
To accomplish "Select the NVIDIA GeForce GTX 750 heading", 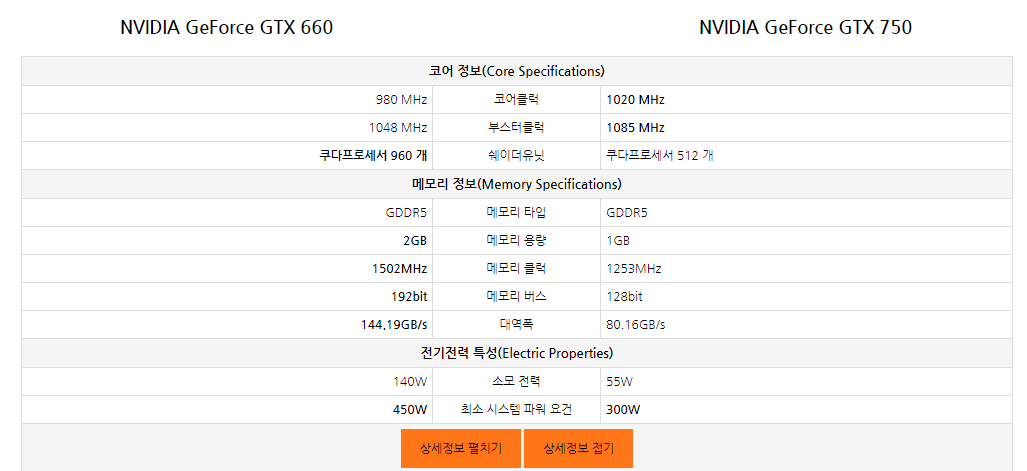I will coord(805,28).
